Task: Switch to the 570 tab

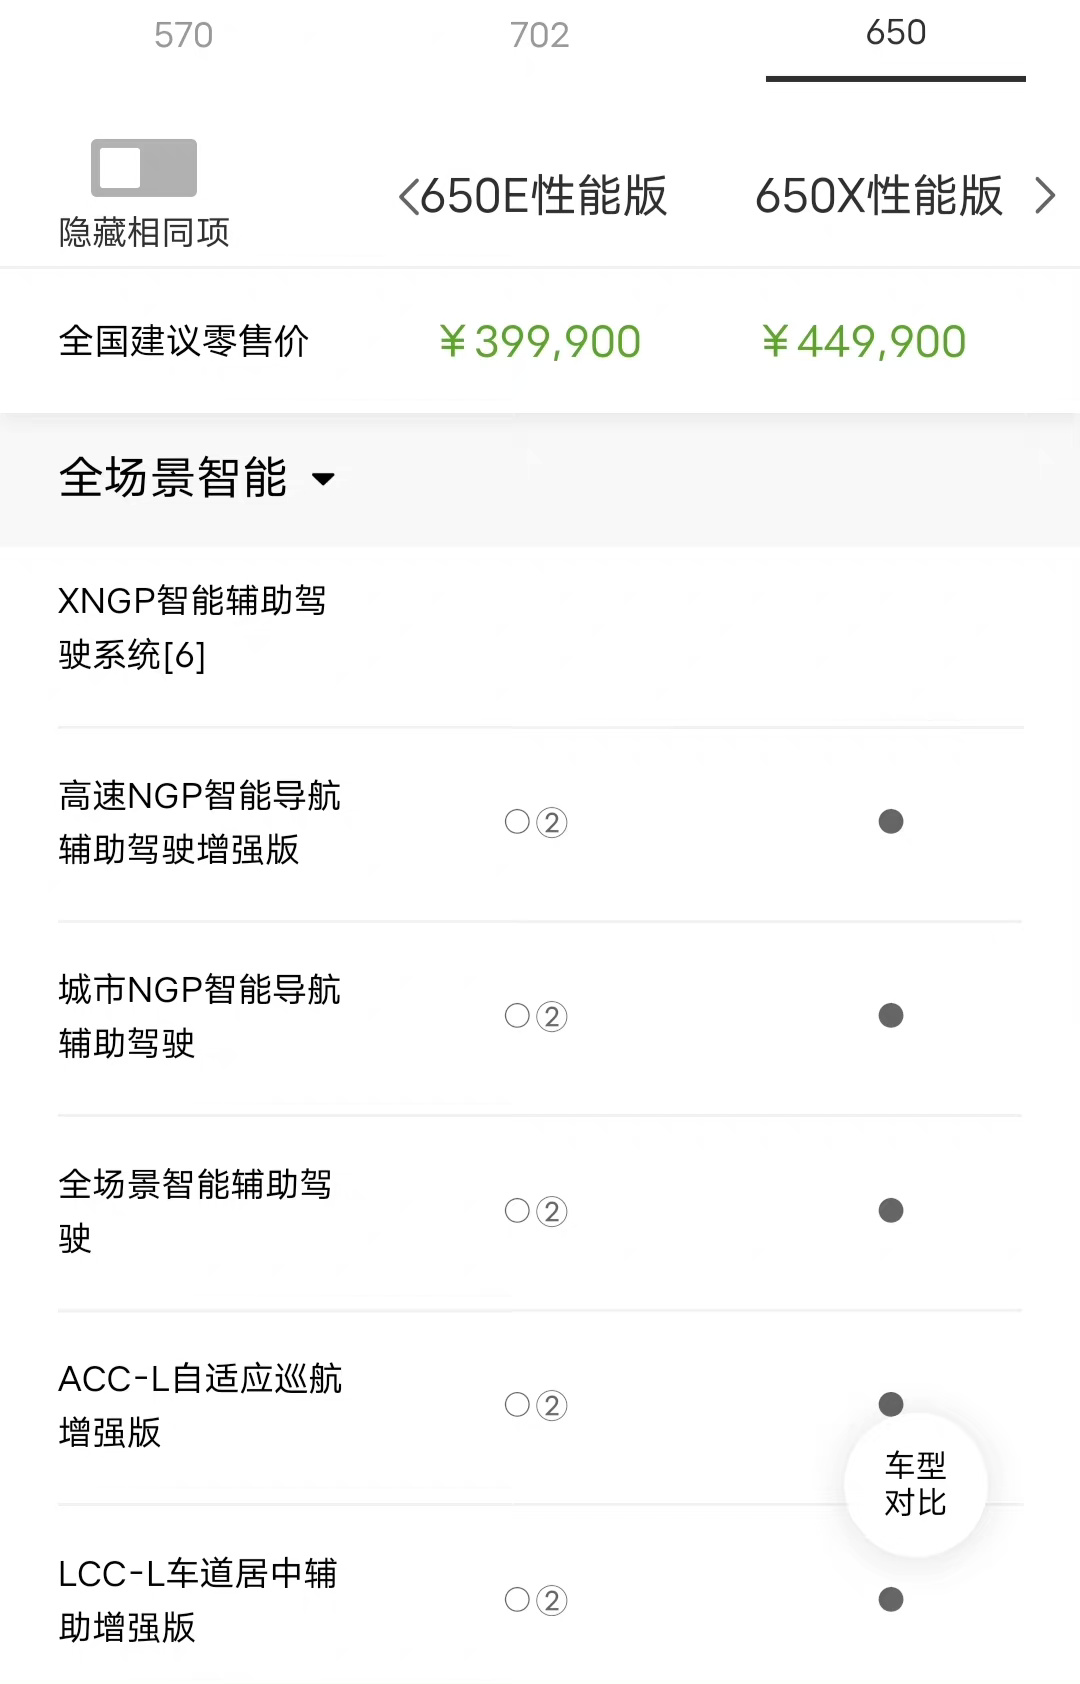Action: [x=183, y=35]
